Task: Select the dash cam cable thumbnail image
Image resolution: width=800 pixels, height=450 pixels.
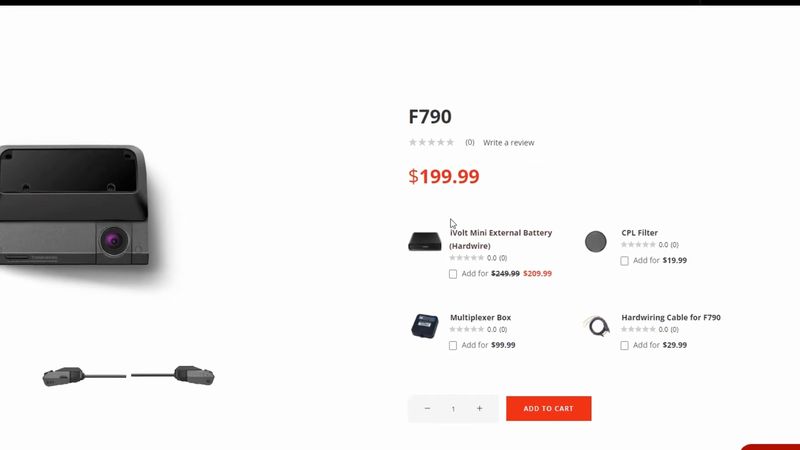Action: point(128,376)
